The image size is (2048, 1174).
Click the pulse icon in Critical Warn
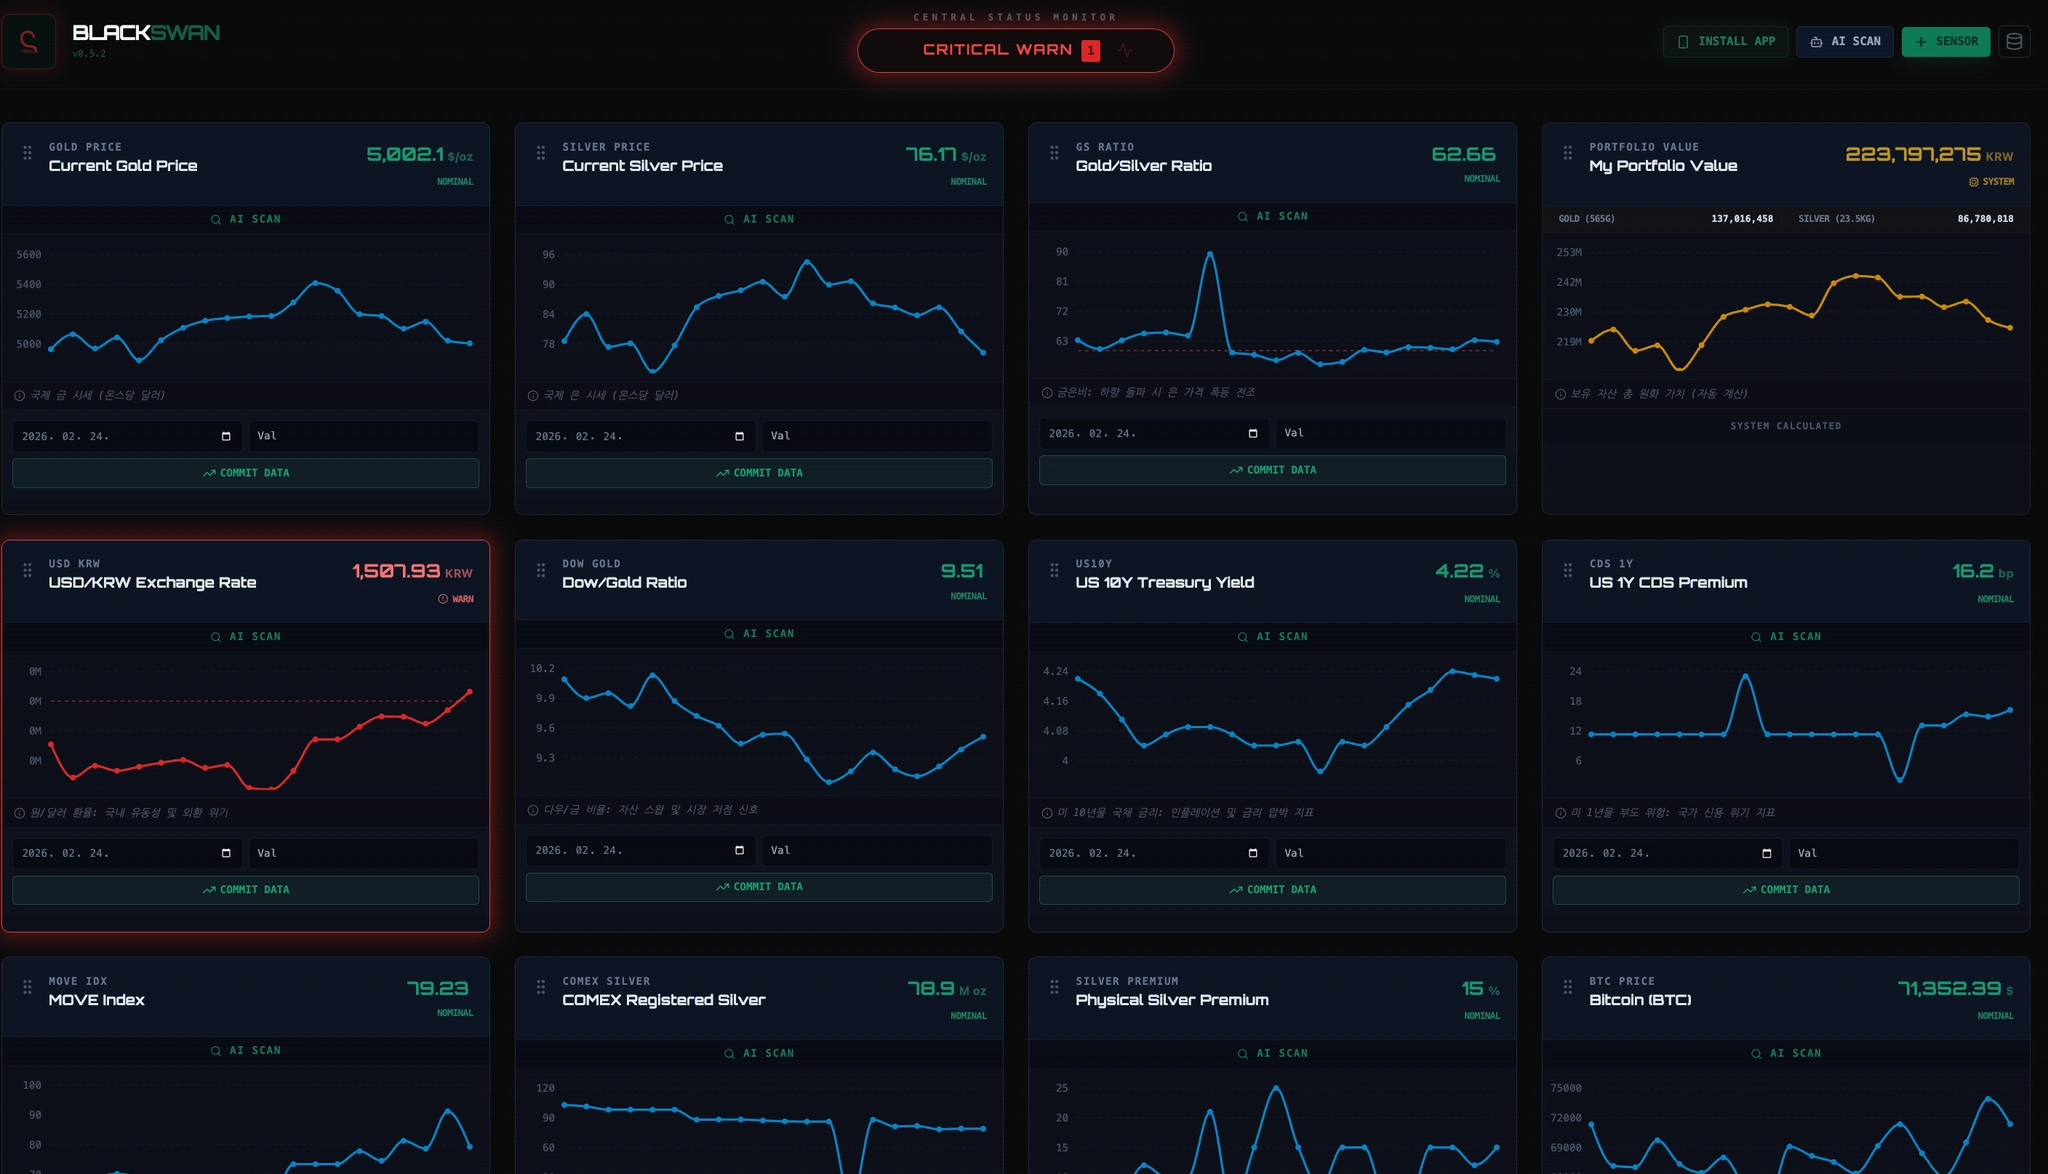[x=1126, y=50]
